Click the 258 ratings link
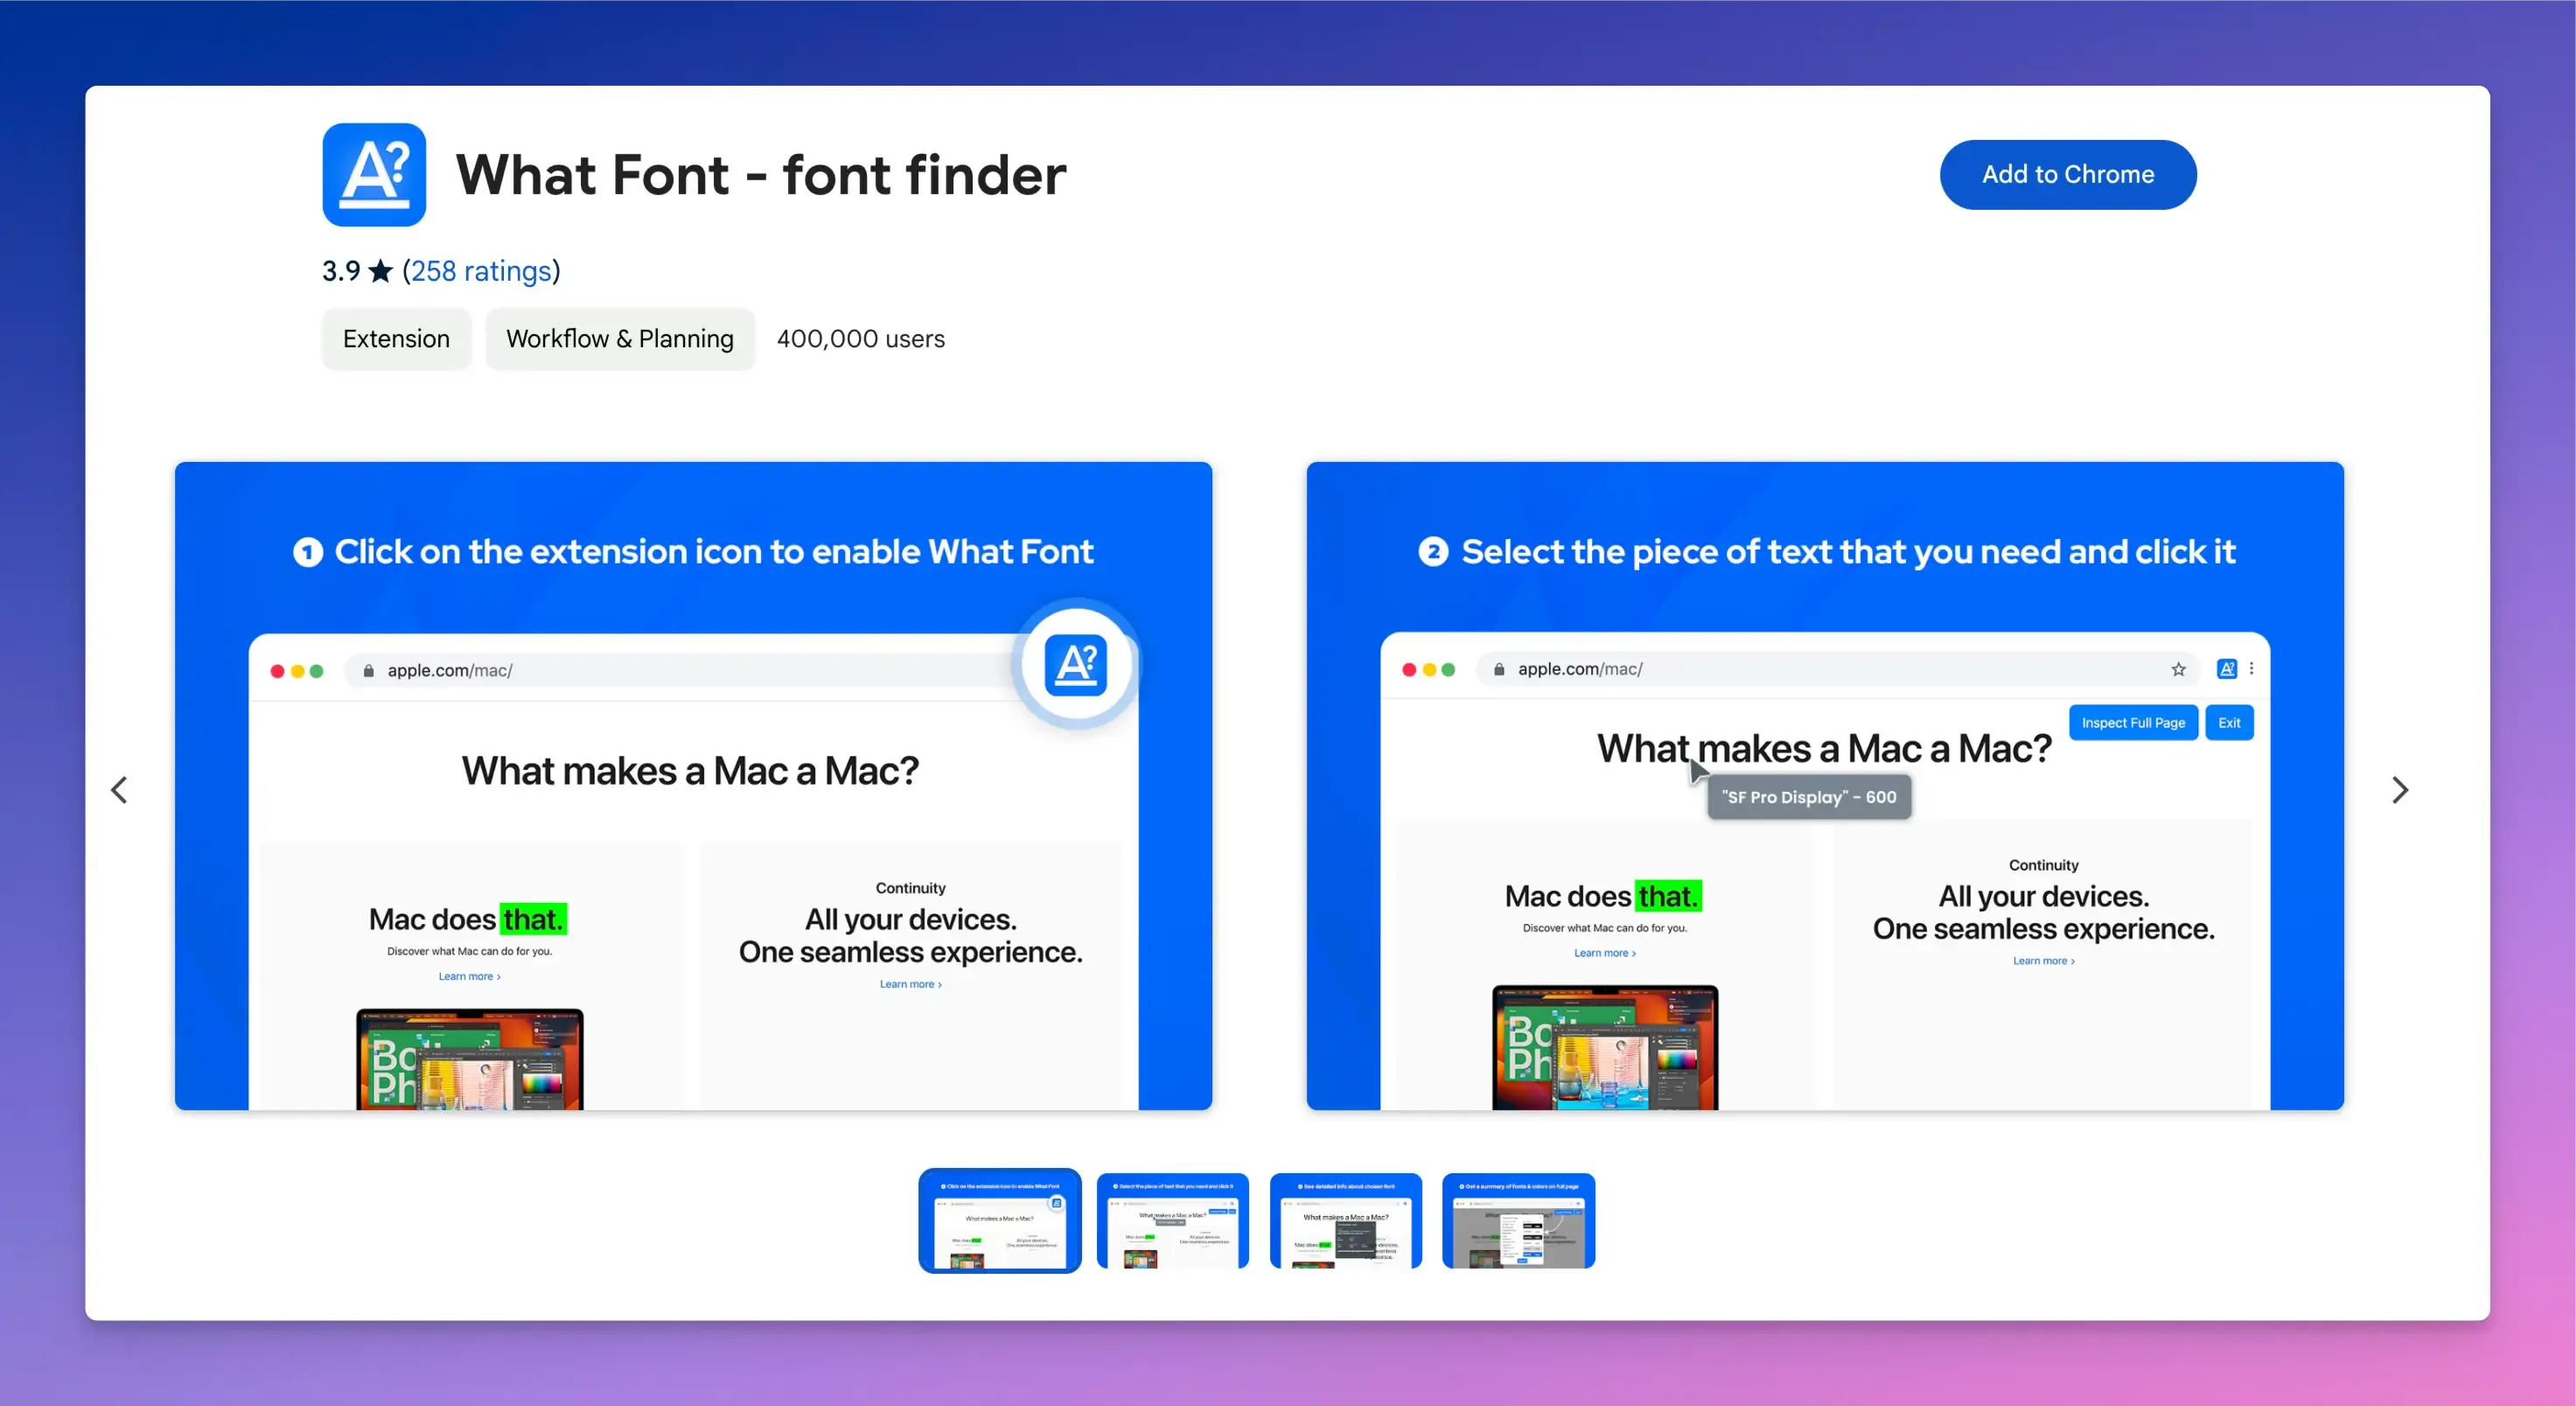Viewport: 2576px width, 1406px height. pyautogui.click(x=479, y=270)
